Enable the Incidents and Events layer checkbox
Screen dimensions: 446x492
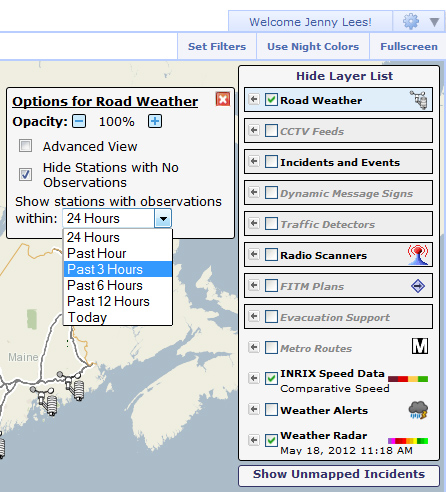tap(271, 162)
